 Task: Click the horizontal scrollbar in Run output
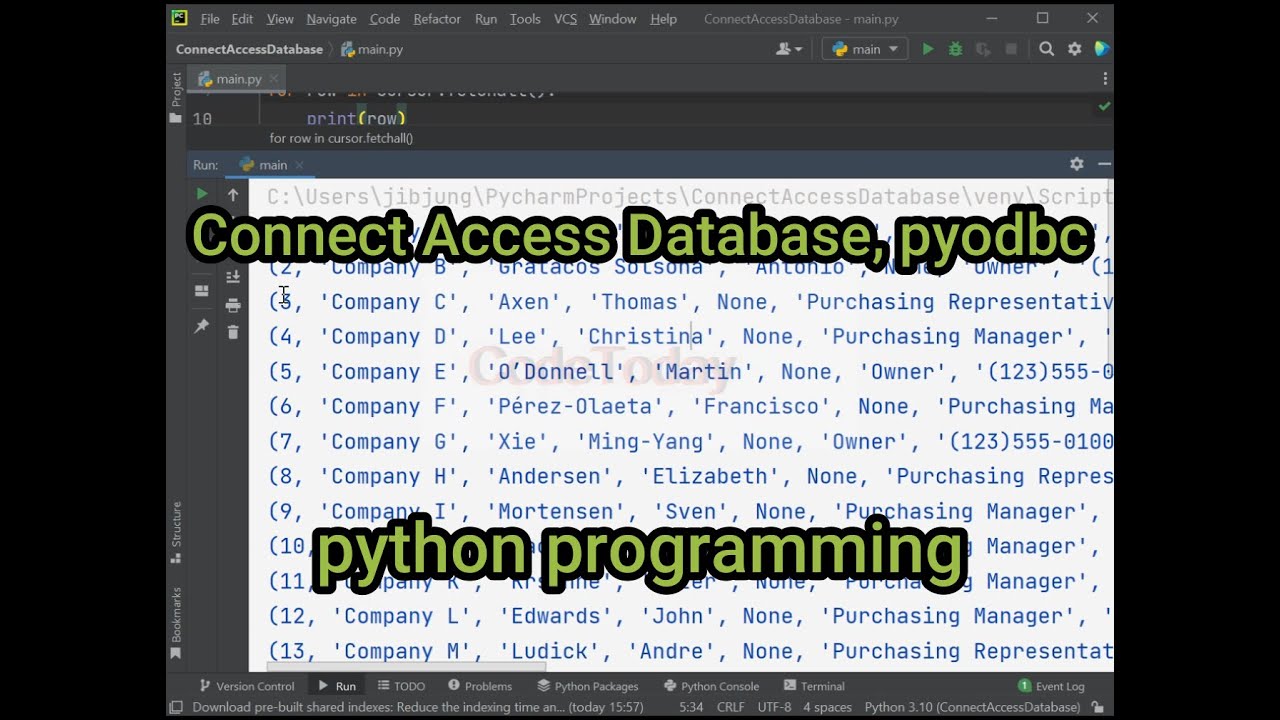406,667
